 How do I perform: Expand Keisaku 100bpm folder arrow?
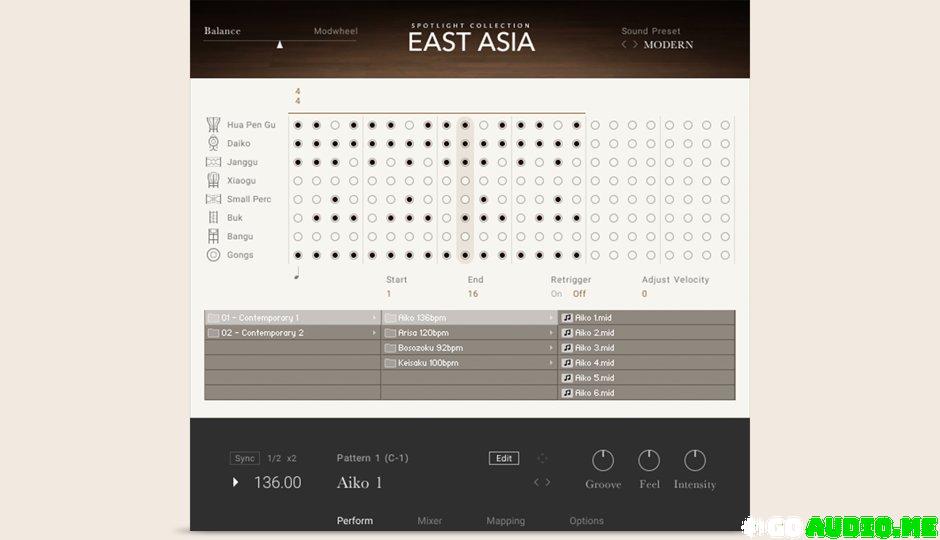(551, 363)
